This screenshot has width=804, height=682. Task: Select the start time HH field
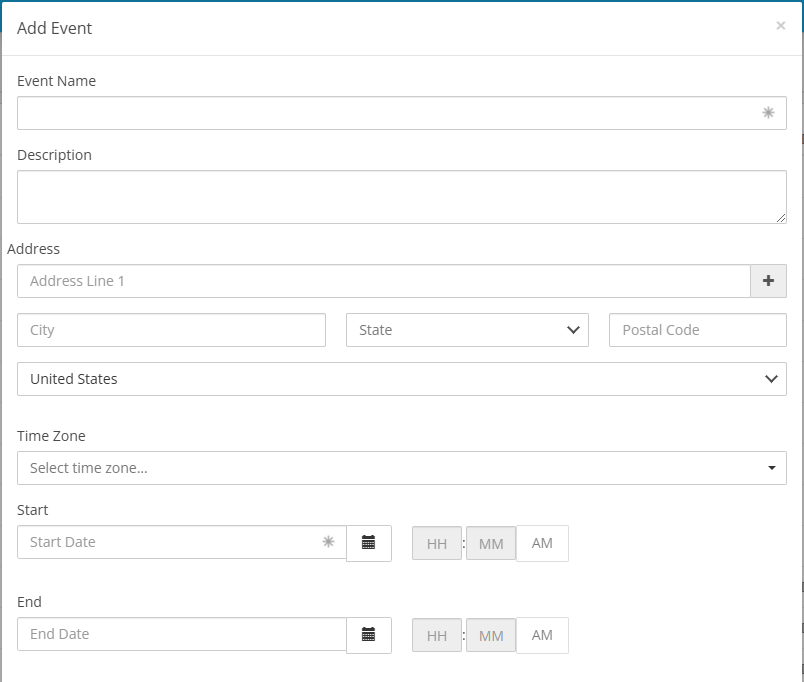[437, 544]
